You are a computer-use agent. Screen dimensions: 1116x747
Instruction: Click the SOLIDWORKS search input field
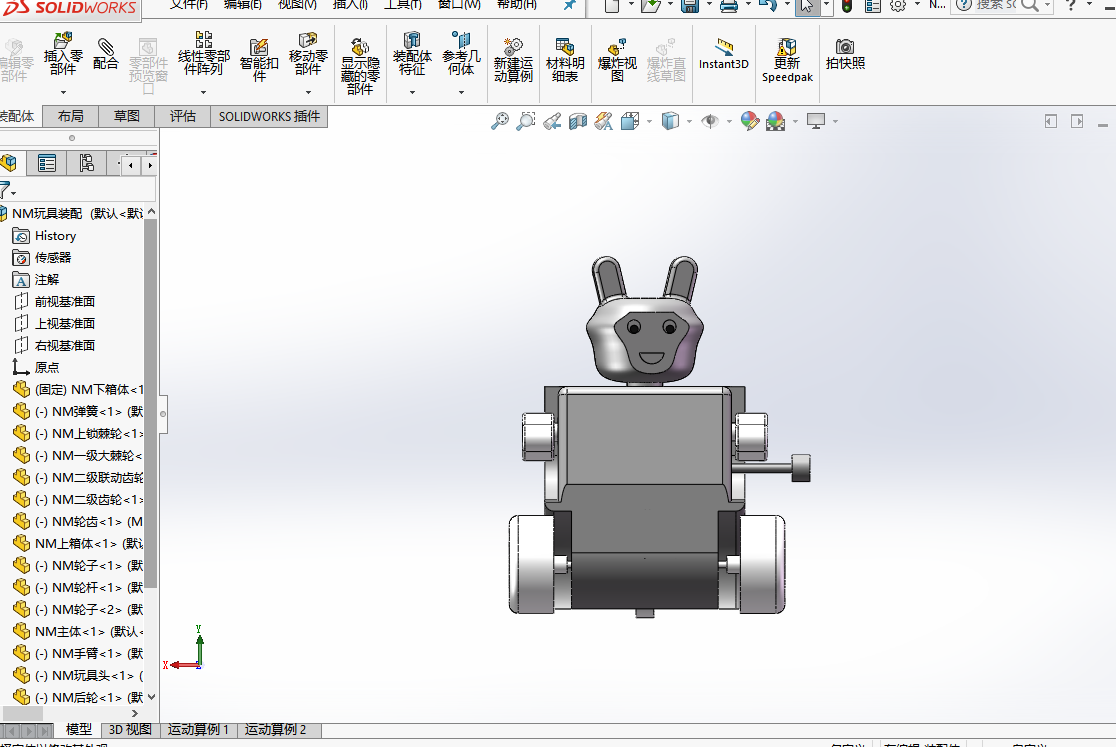tap(995, 6)
